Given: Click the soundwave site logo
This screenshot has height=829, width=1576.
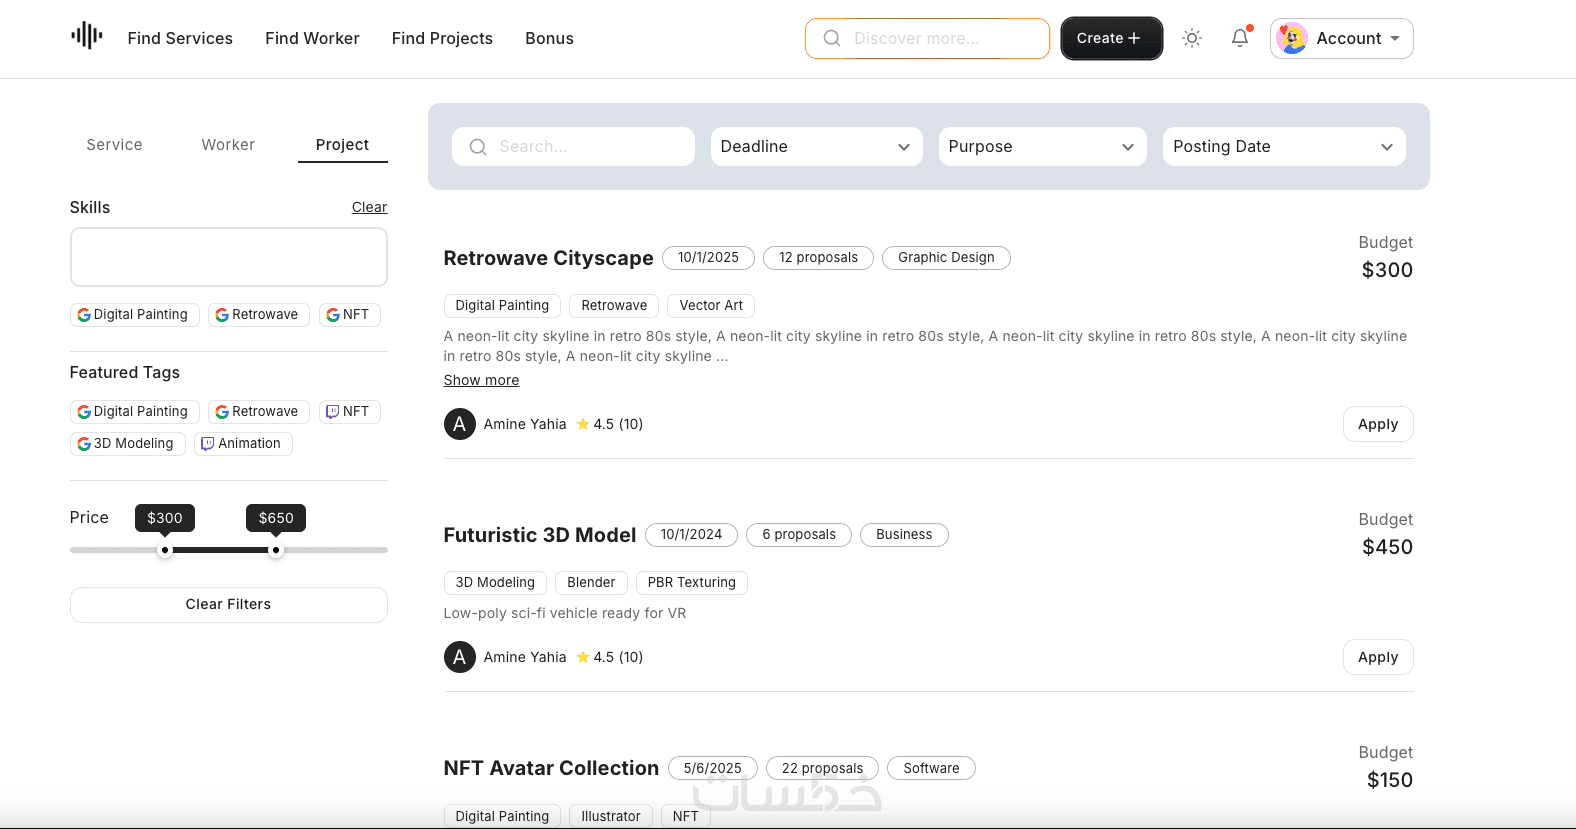Looking at the screenshot, I should coord(87,37).
